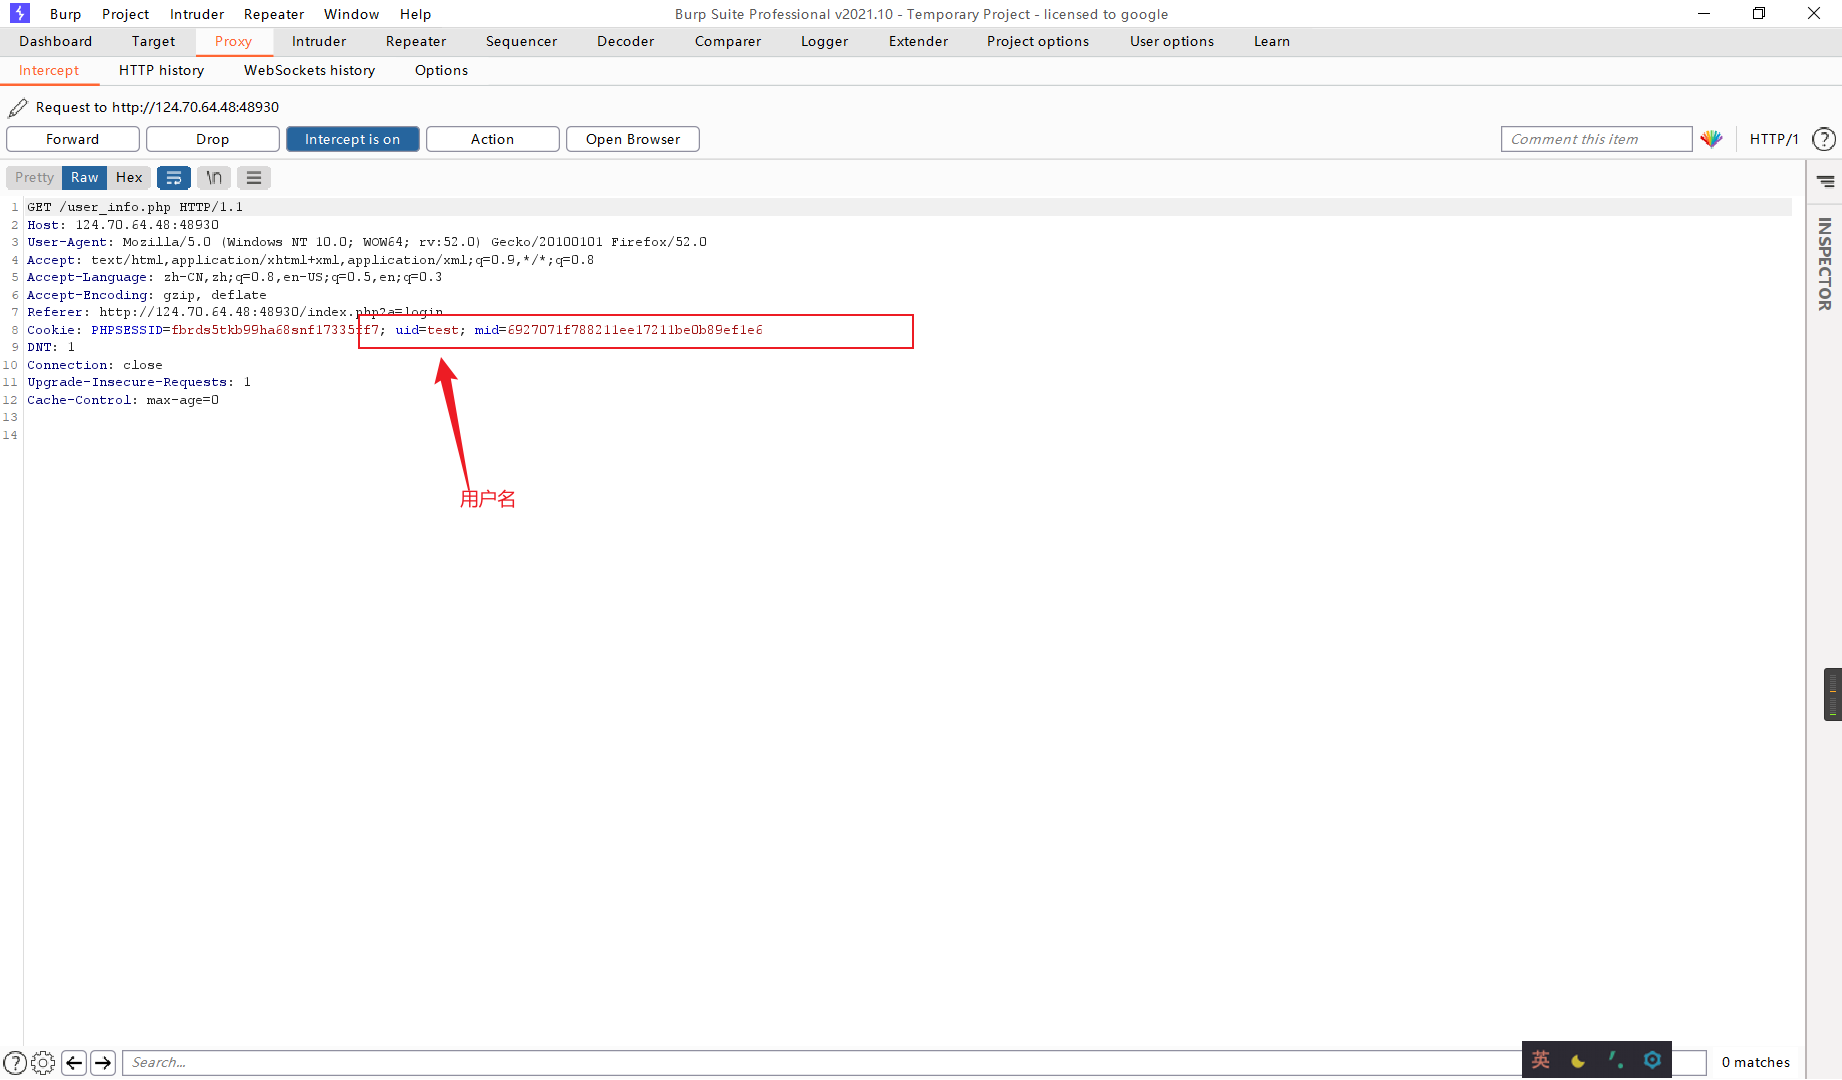Switch editor view to Pretty
Image resolution: width=1842 pixels, height=1080 pixels.
[34, 178]
